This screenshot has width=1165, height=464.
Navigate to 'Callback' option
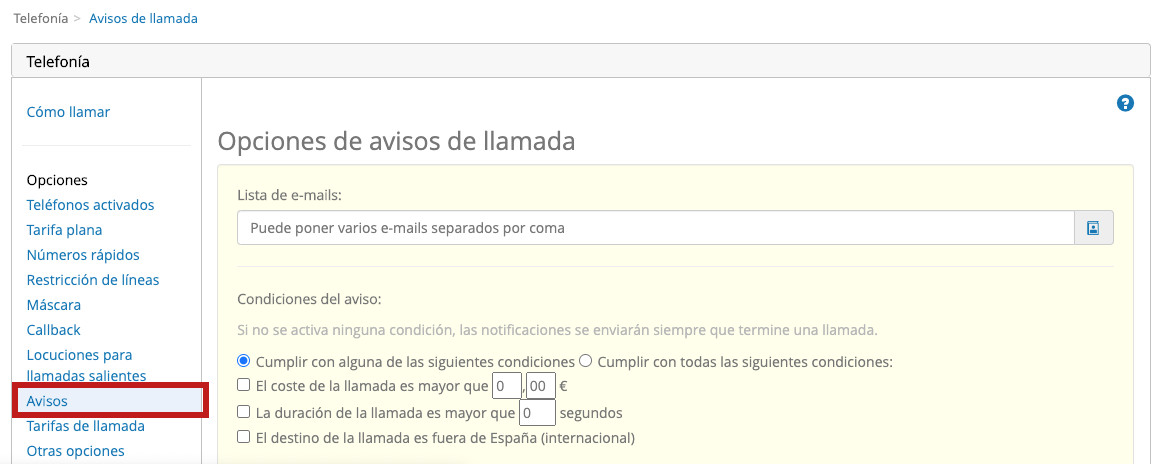point(54,330)
